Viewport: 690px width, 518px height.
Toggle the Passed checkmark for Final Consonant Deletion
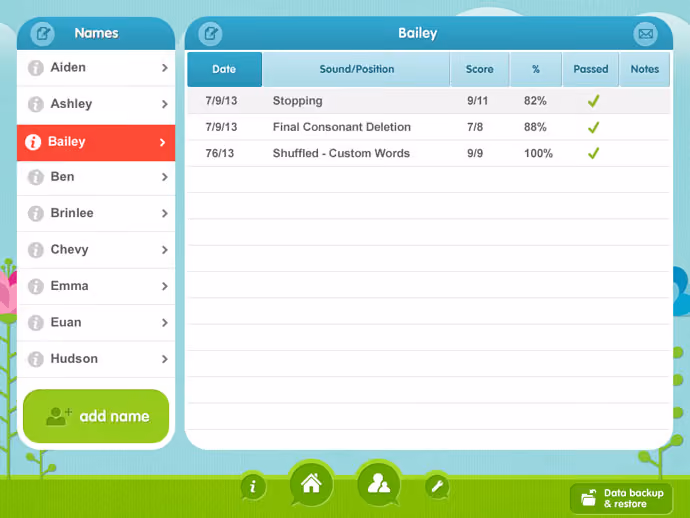(x=593, y=128)
